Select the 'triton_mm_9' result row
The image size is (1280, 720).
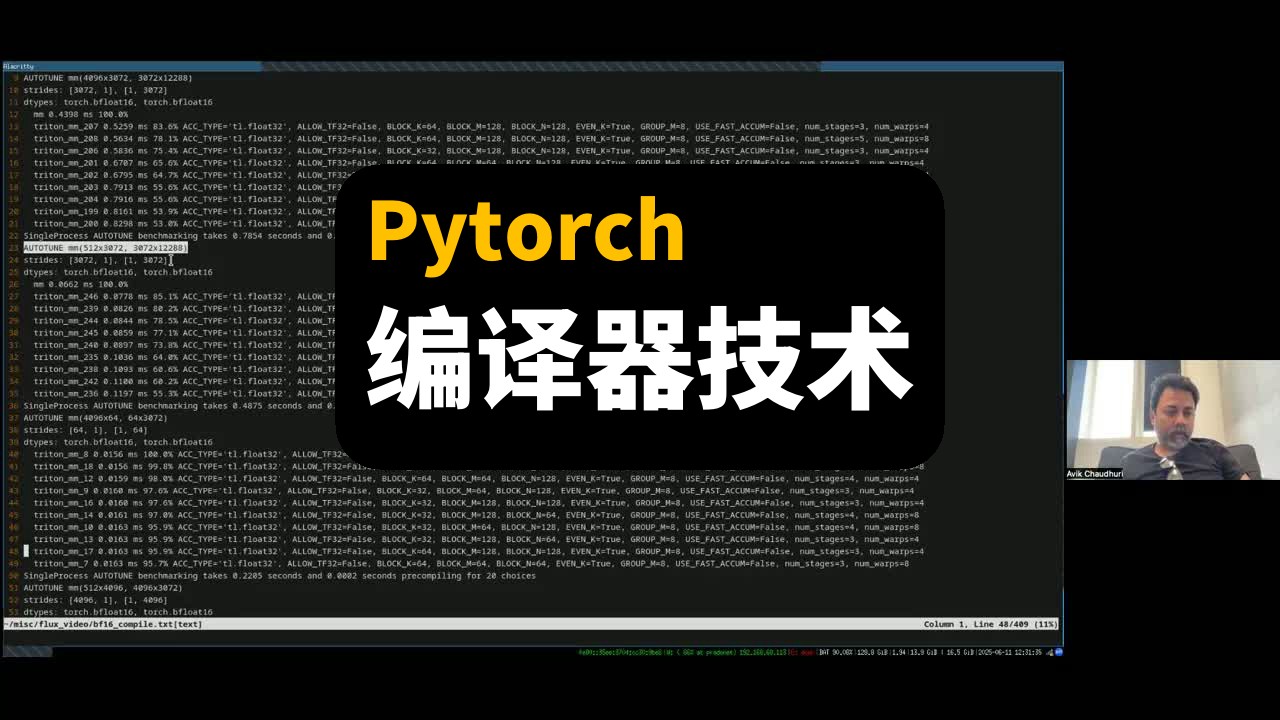point(474,490)
